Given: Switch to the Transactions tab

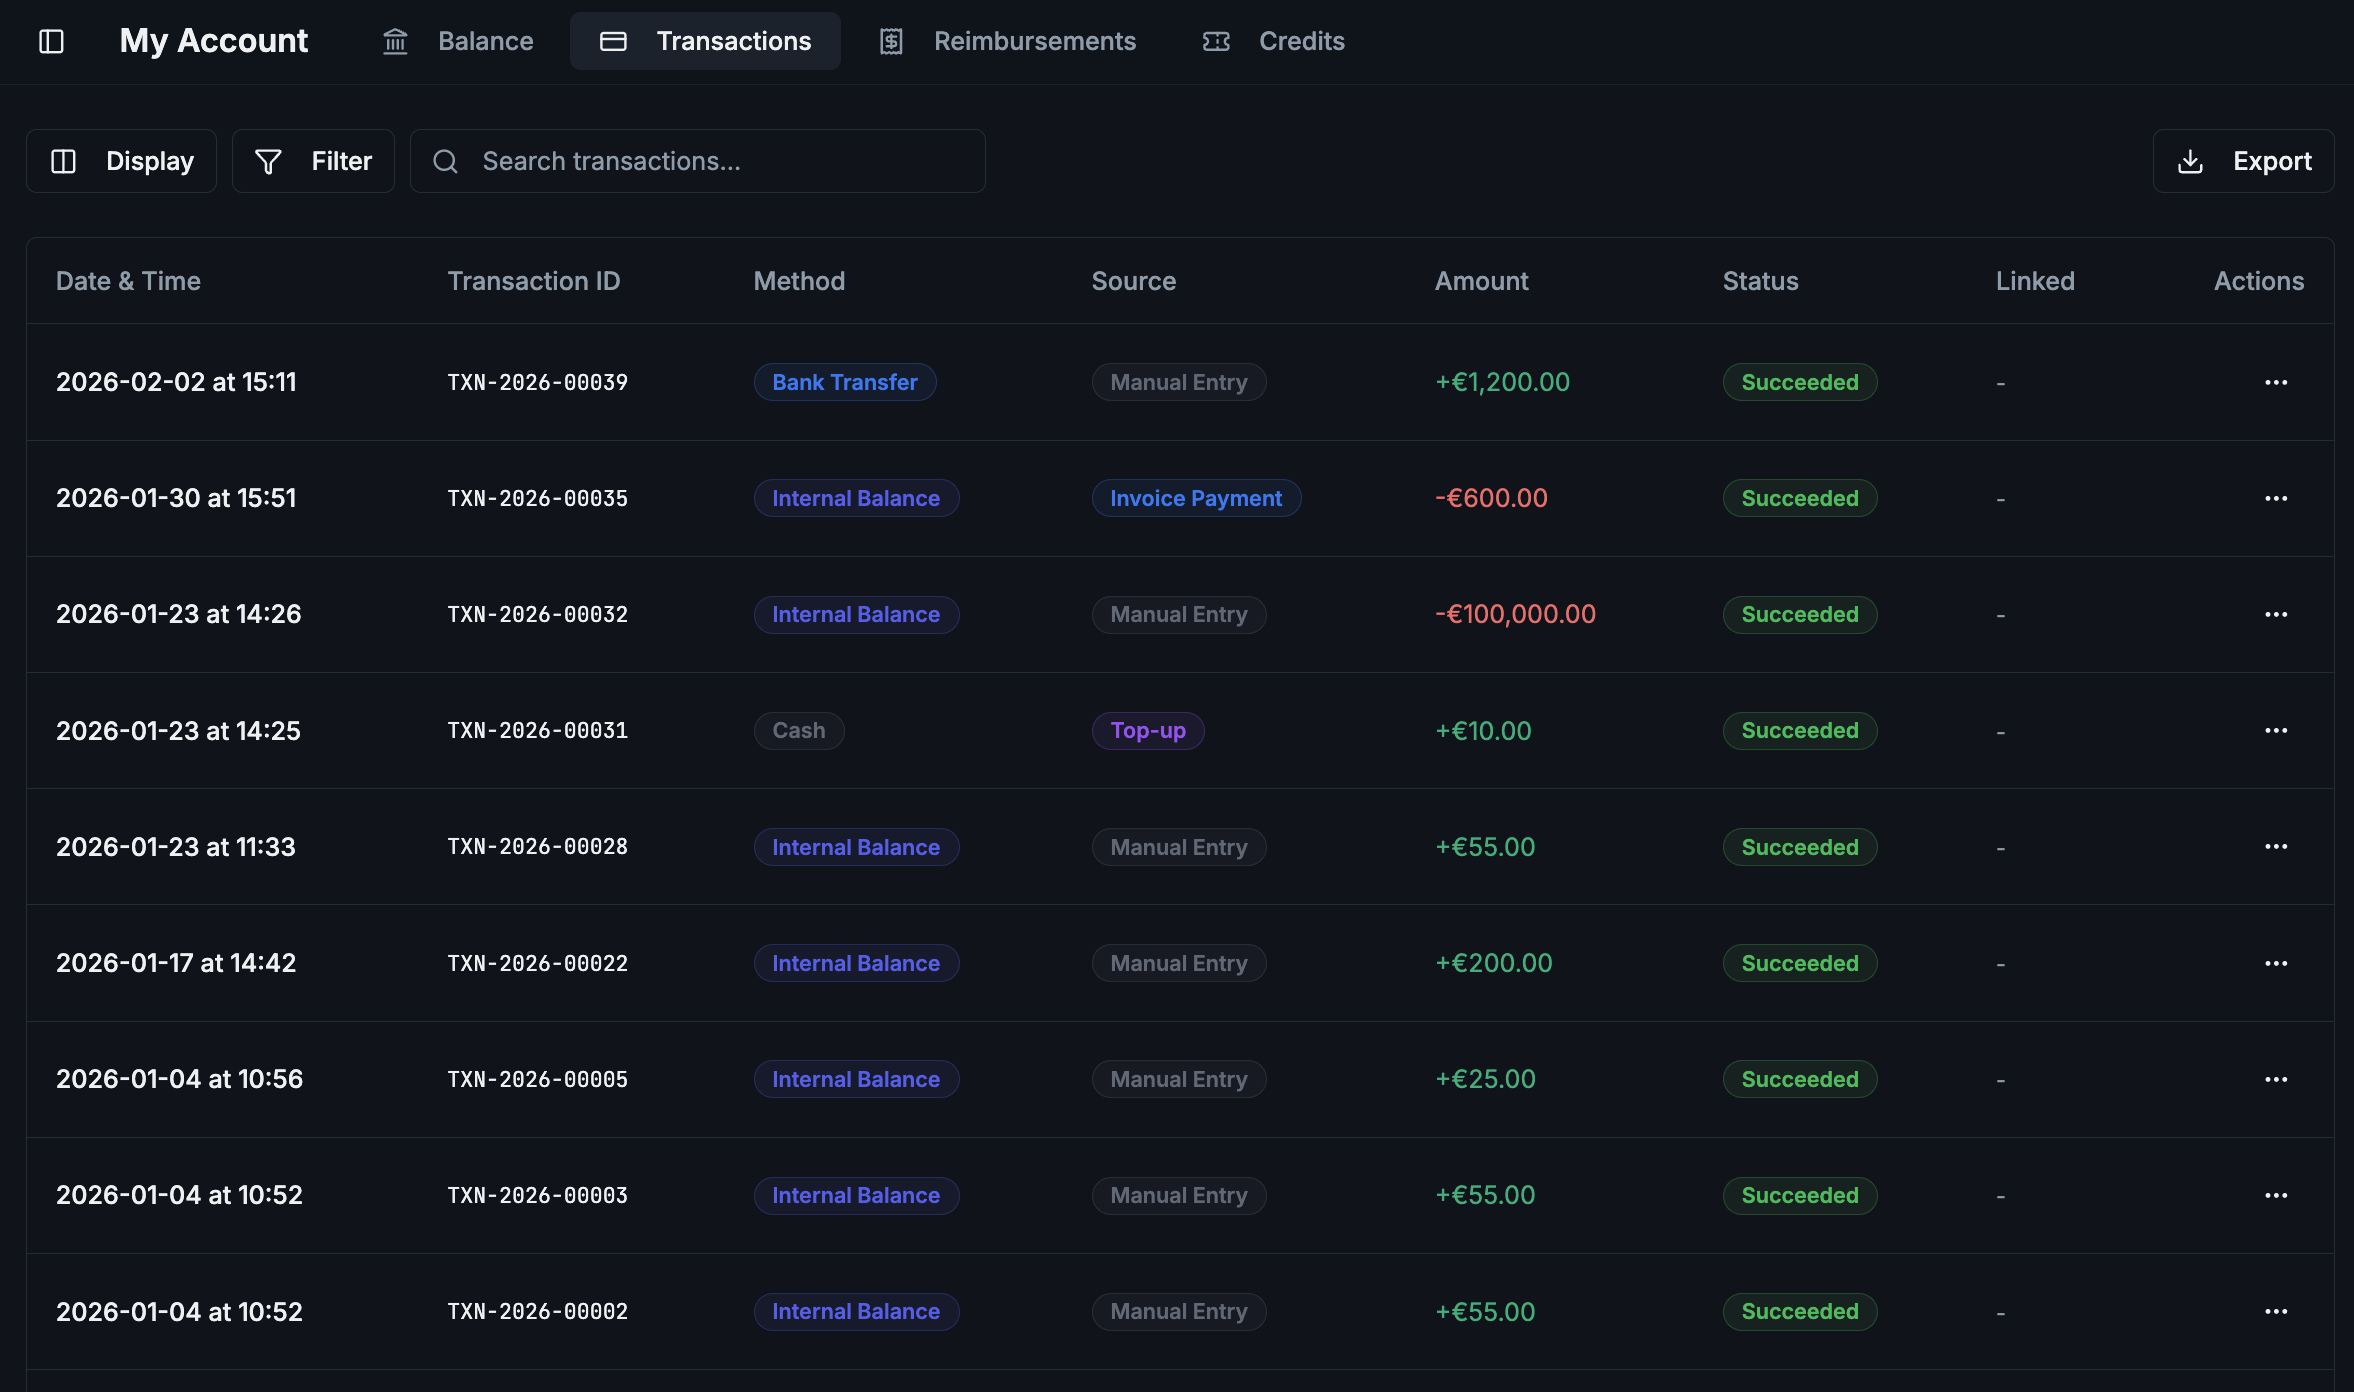Looking at the screenshot, I should click(x=705, y=41).
